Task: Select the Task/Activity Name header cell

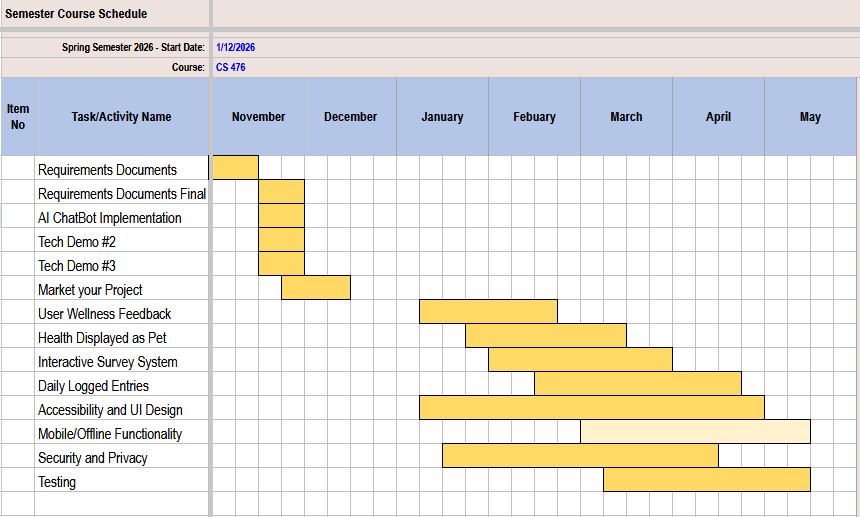Action: pyautogui.click(x=121, y=117)
